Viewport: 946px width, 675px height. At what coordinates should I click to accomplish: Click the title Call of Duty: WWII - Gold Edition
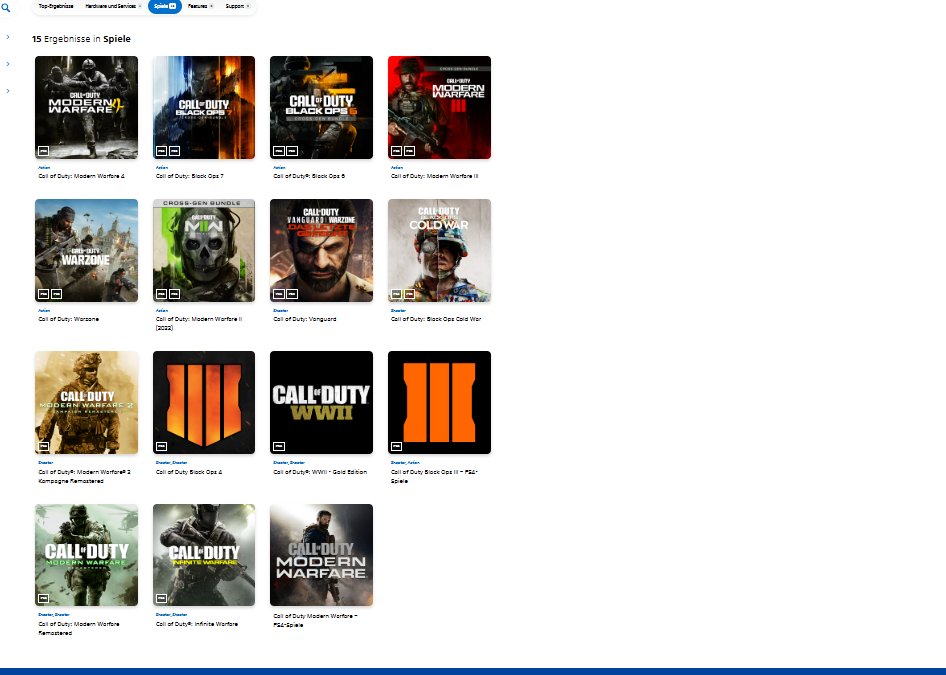pos(320,472)
